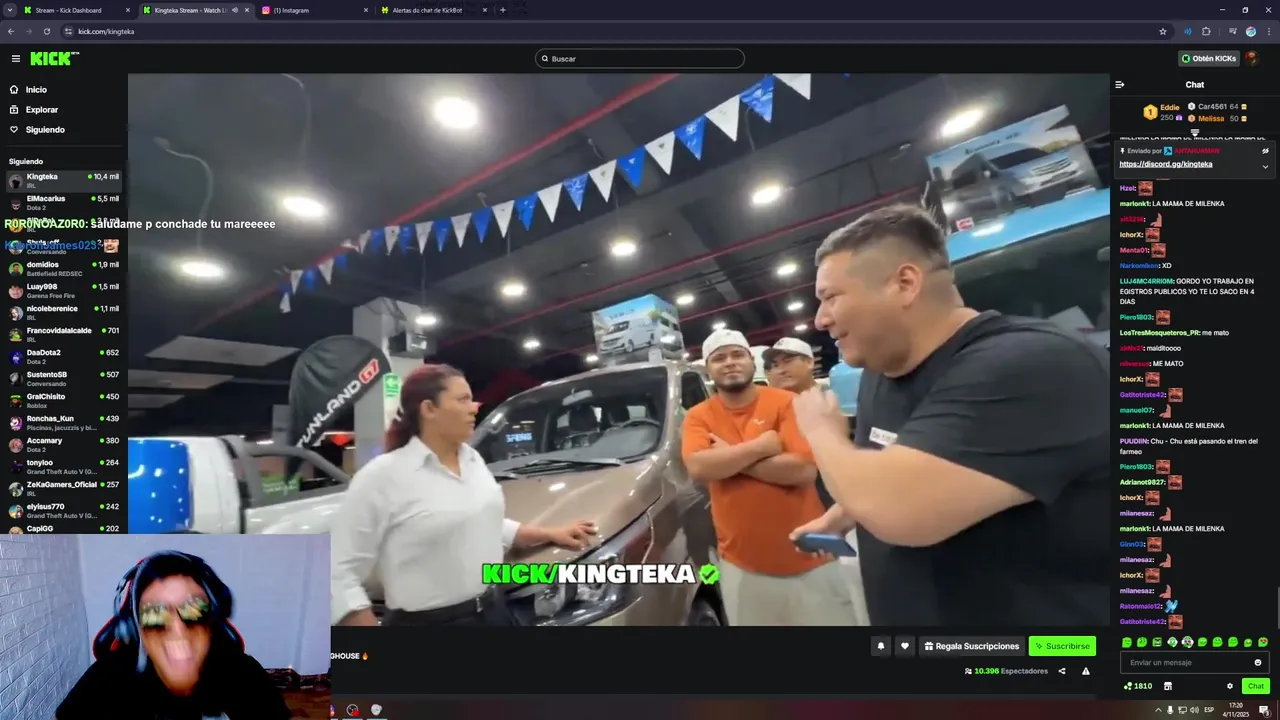Click the 1810 channel points balance
This screenshot has height=720, width=1280.
pyautogui.click(x=1138, y=686)
